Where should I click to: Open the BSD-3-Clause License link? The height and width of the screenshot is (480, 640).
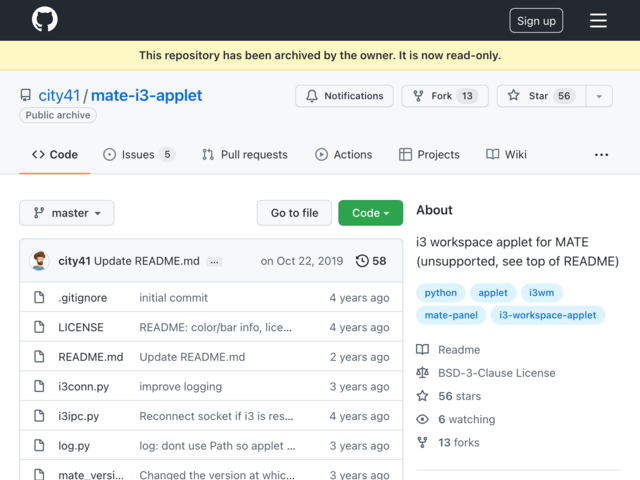coord(496,373)
